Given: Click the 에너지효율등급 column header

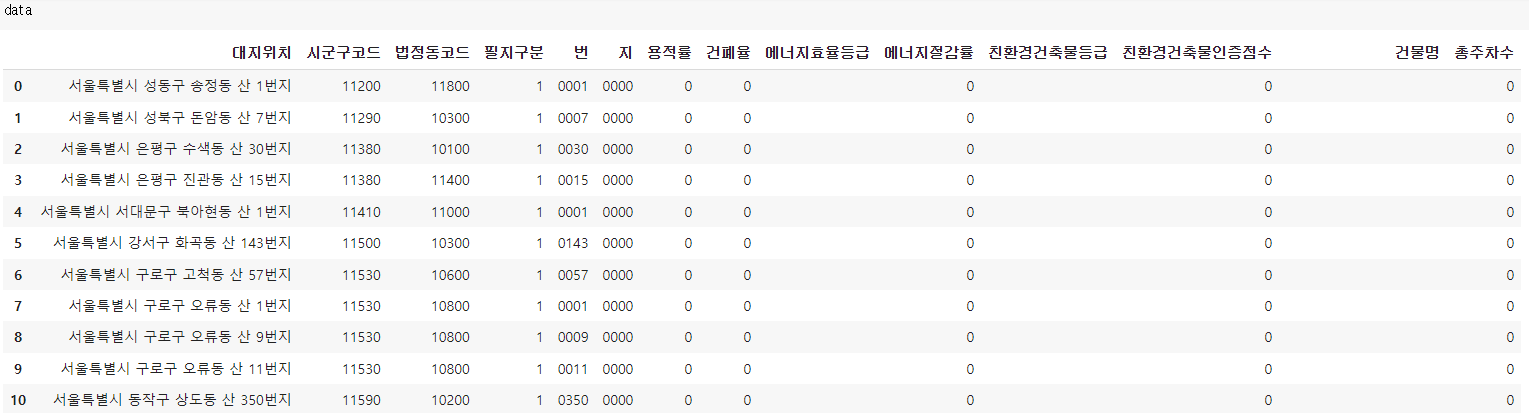Looking at the screenshot, I should click(817, 52).
